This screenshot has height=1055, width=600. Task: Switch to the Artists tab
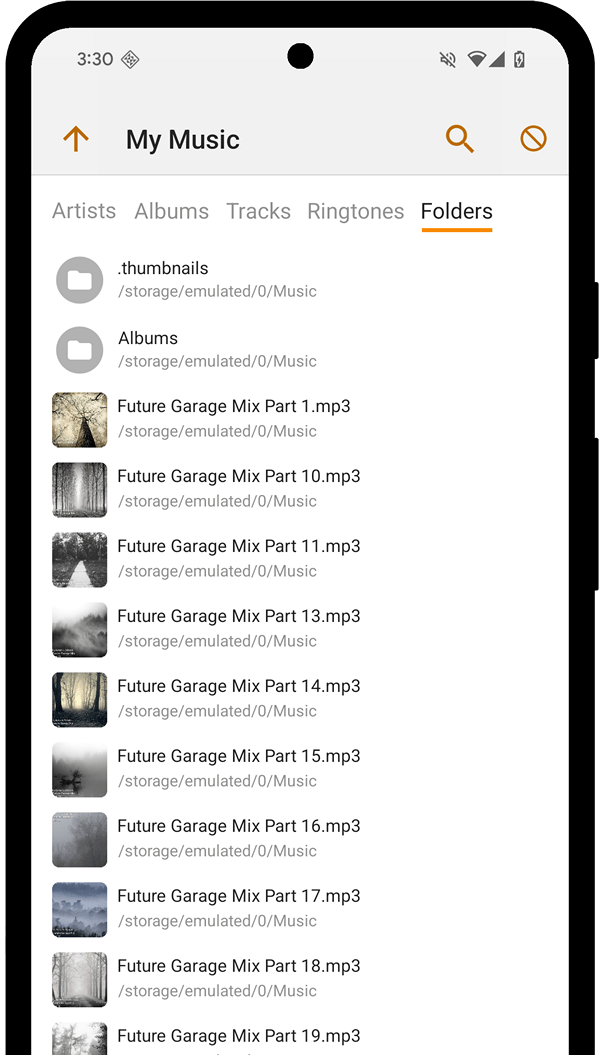[x=84, y=211]
